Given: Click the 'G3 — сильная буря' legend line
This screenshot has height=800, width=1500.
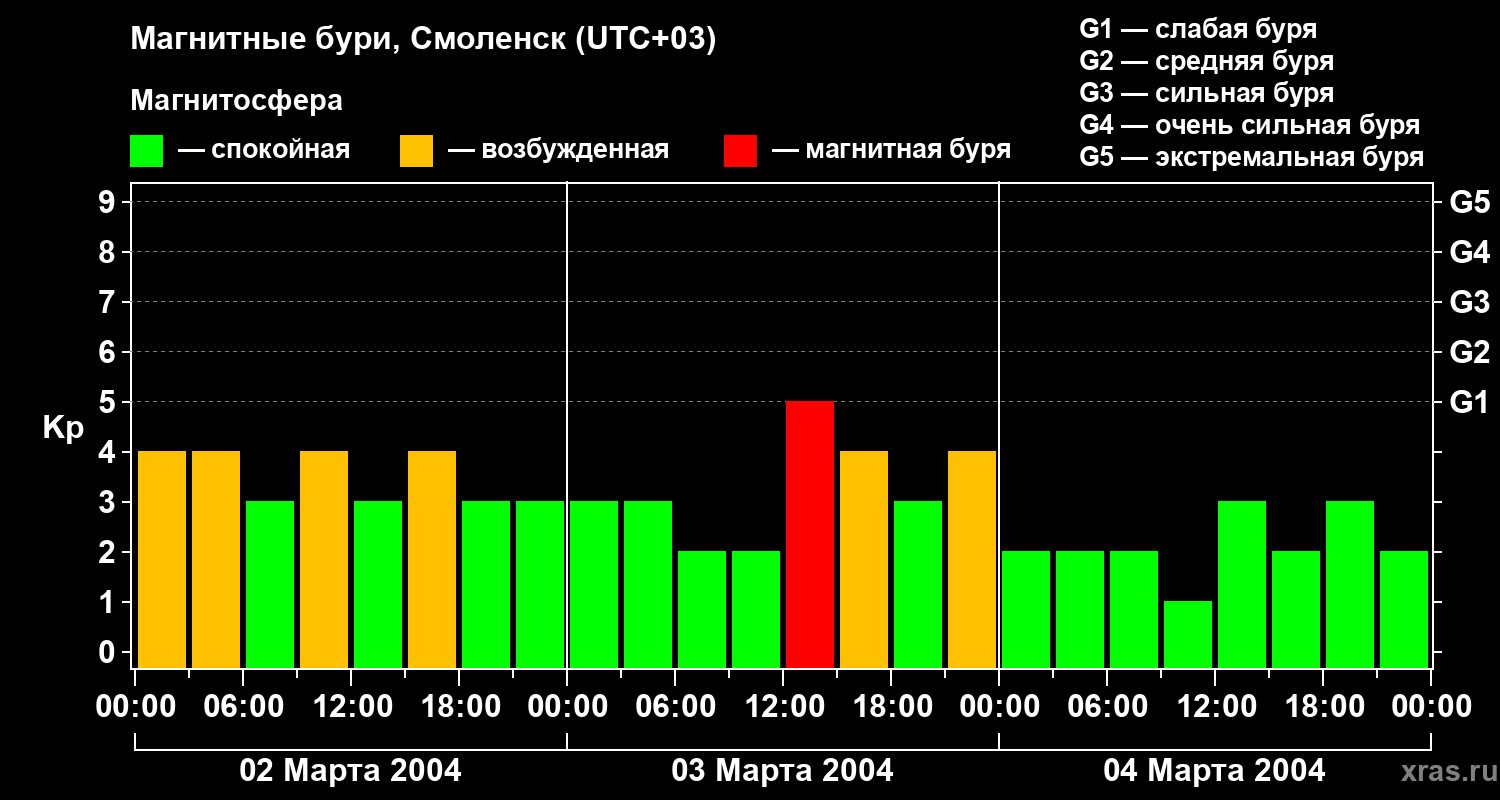Looking at the screenshot, I should [1206, 93].
